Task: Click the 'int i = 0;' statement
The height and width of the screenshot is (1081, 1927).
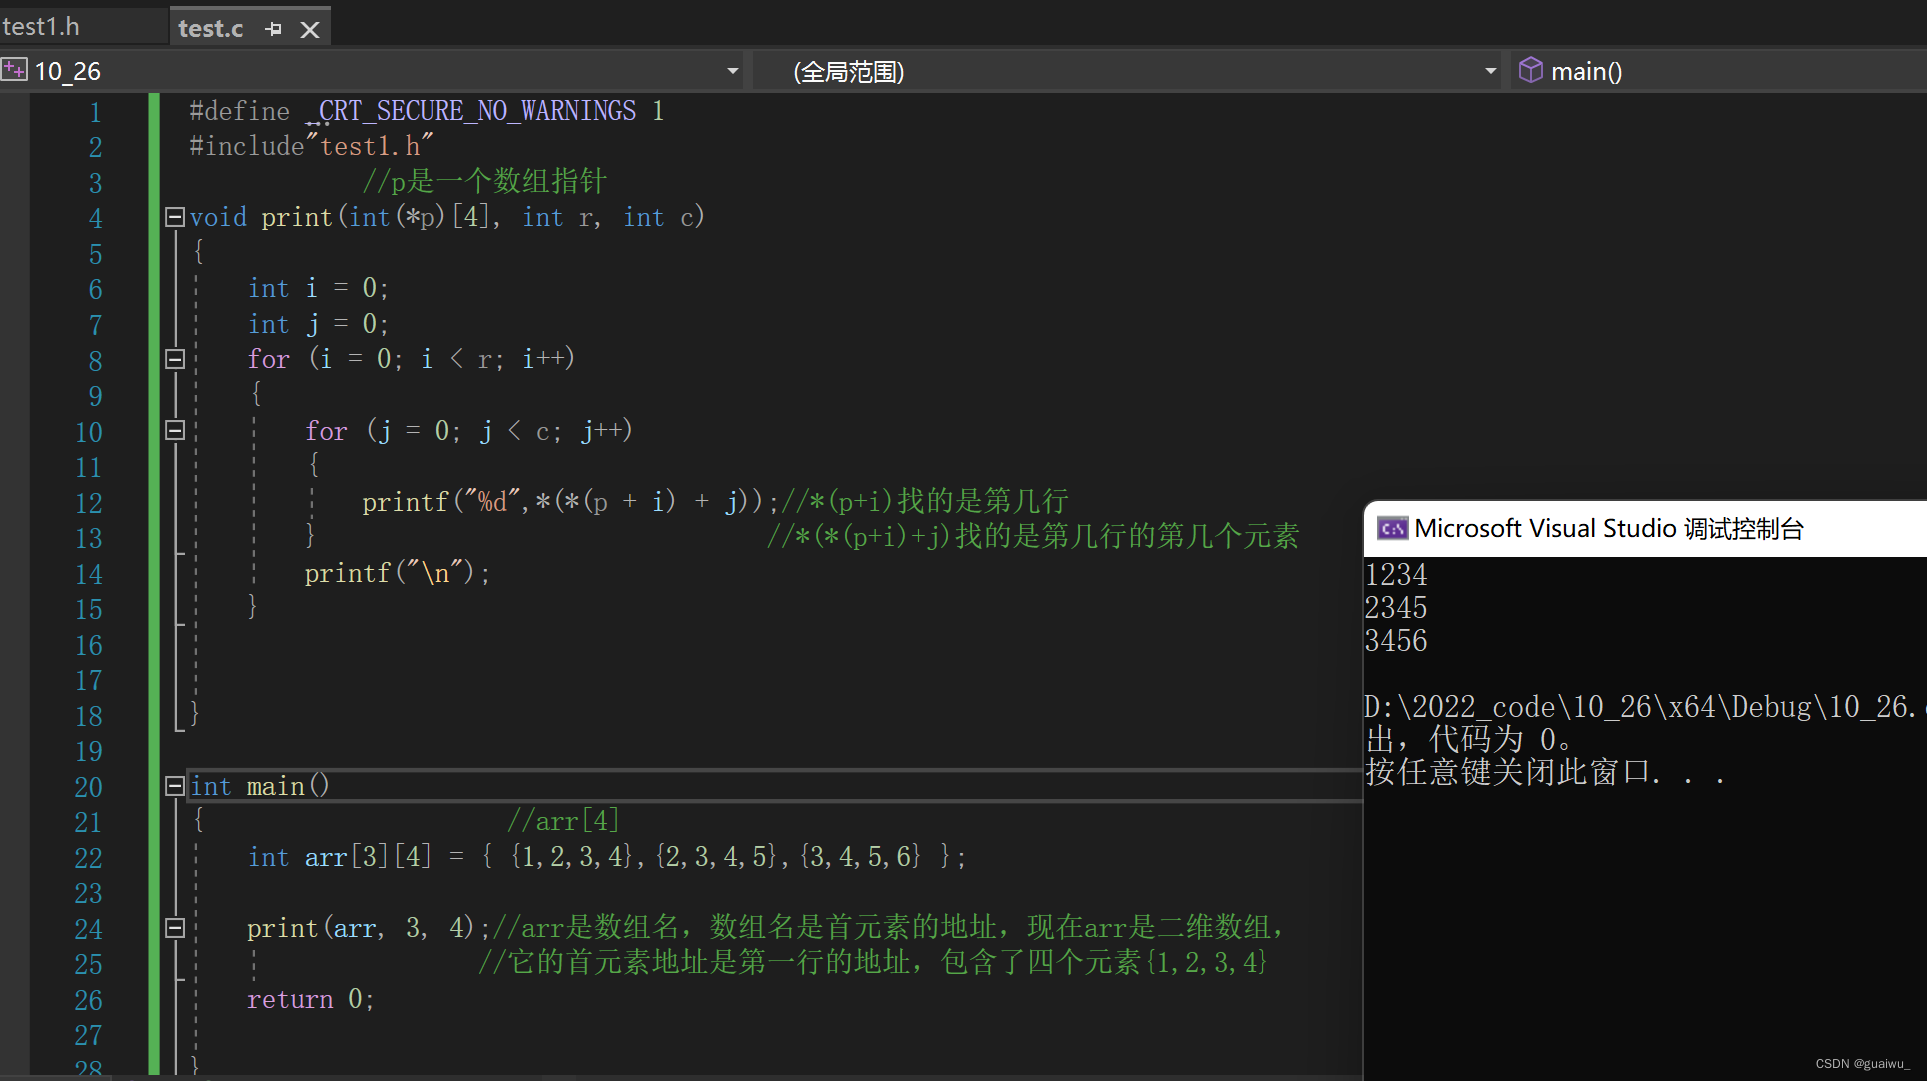Action: pyautogui.click(x=318, y=288)
